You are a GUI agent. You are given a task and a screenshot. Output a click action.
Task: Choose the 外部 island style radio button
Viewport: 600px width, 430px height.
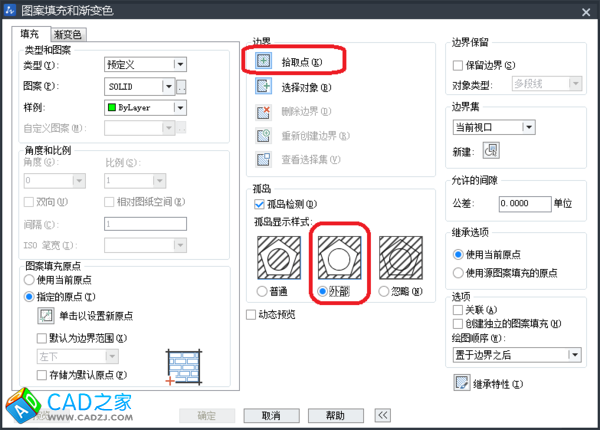click(321, 292)
